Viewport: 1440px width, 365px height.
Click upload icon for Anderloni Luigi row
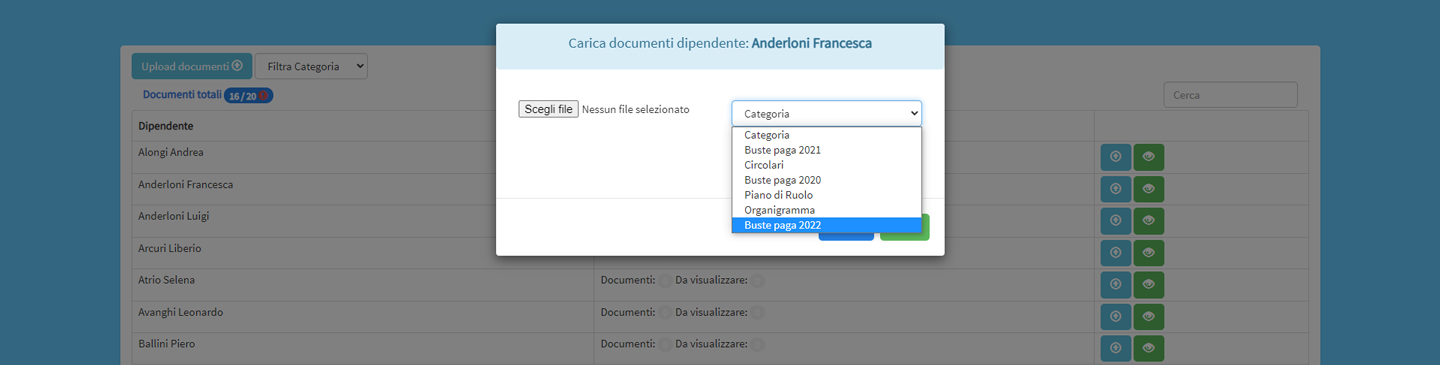tap(1116, 221)
